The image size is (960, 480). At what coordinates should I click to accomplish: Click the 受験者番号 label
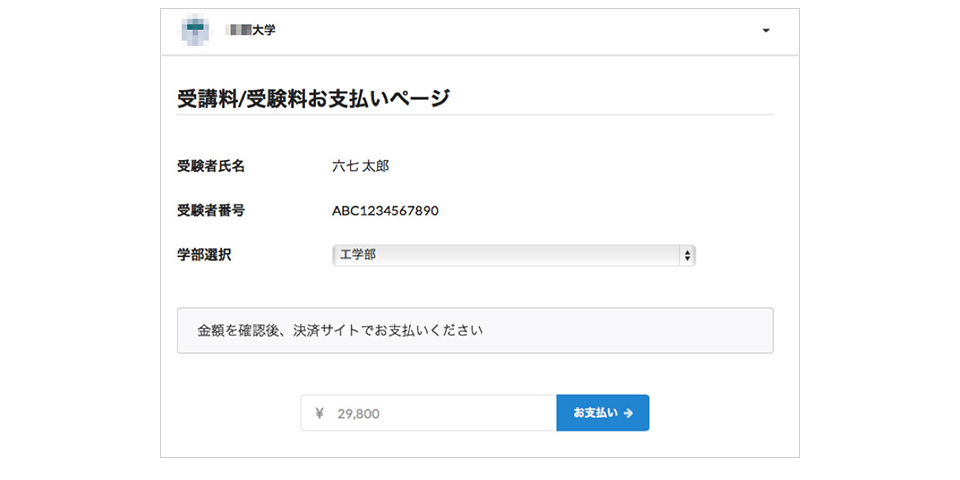point(211,211)
